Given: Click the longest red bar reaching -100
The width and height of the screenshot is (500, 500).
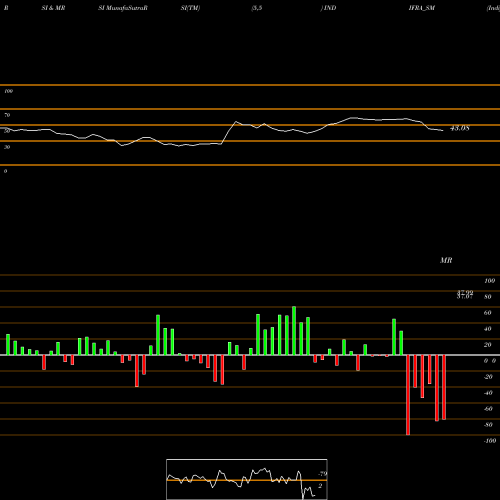Looking at the screenshot, I should point(408,395).
